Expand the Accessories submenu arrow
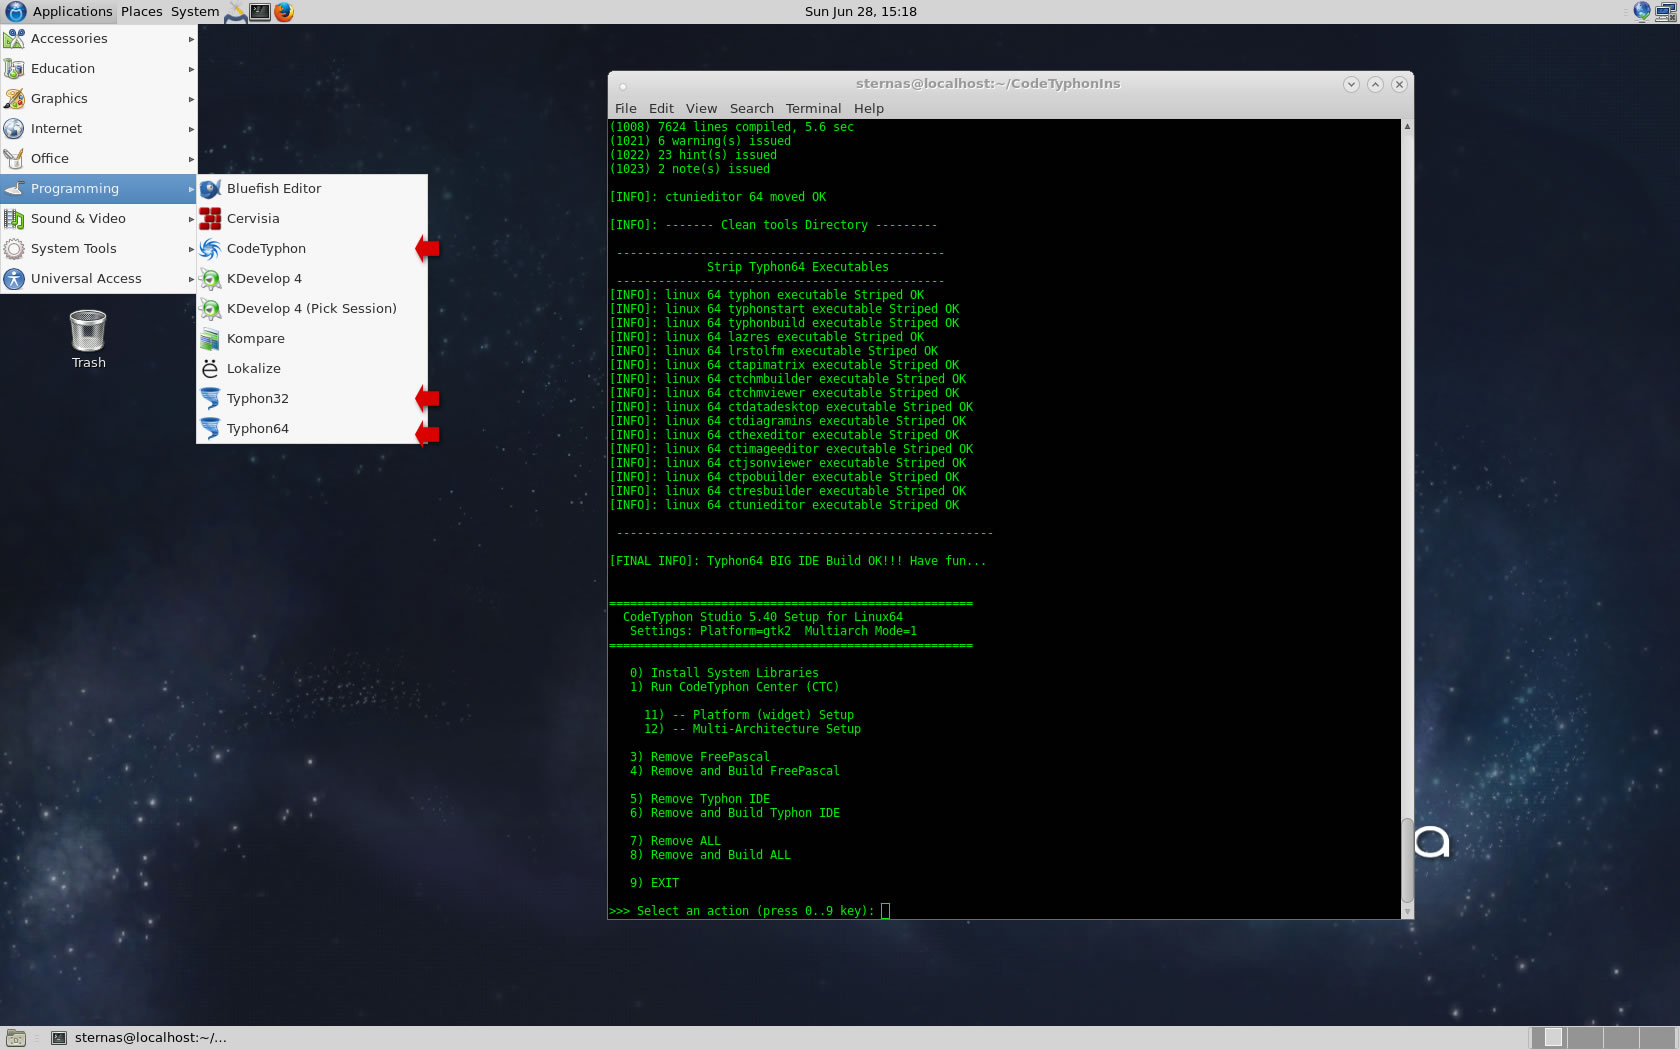Image resolution: width=1680 pixels, height=1050 pixels. tap(191, 39)
